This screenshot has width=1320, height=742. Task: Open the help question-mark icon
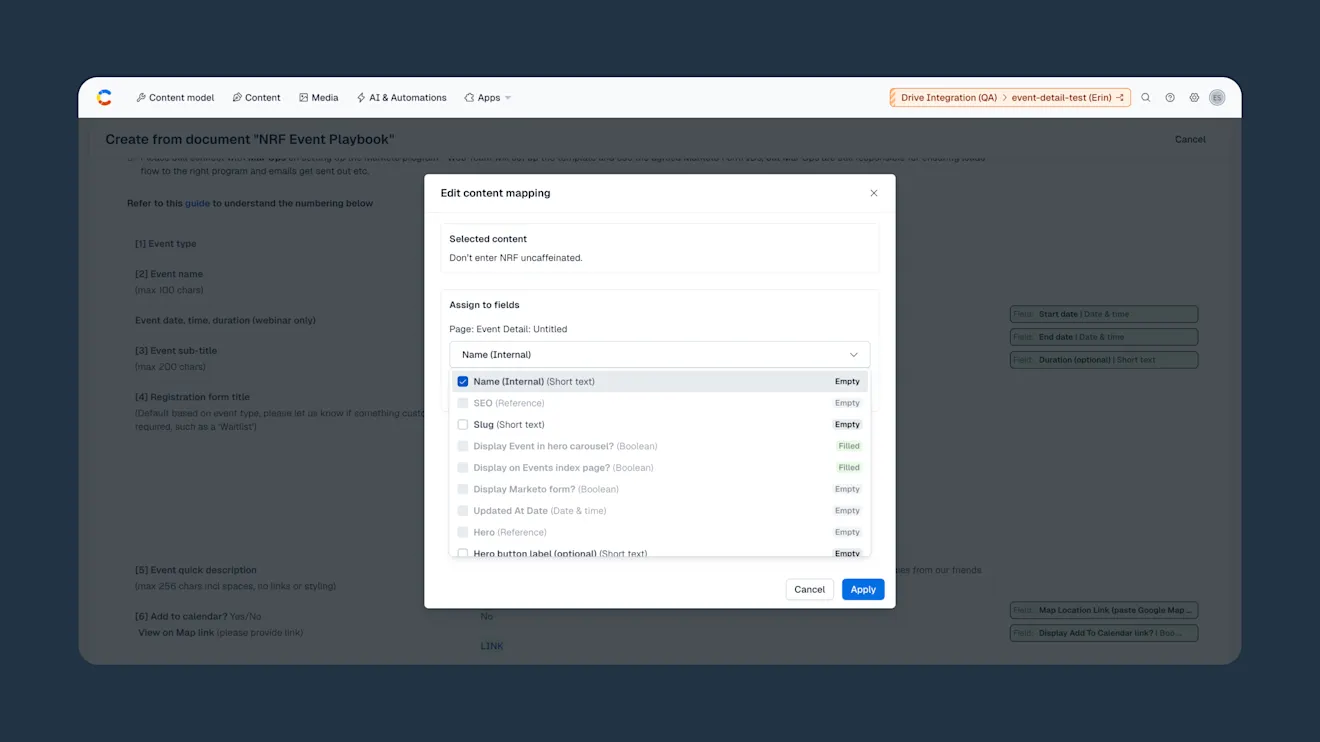click(x=1170, y=98)
